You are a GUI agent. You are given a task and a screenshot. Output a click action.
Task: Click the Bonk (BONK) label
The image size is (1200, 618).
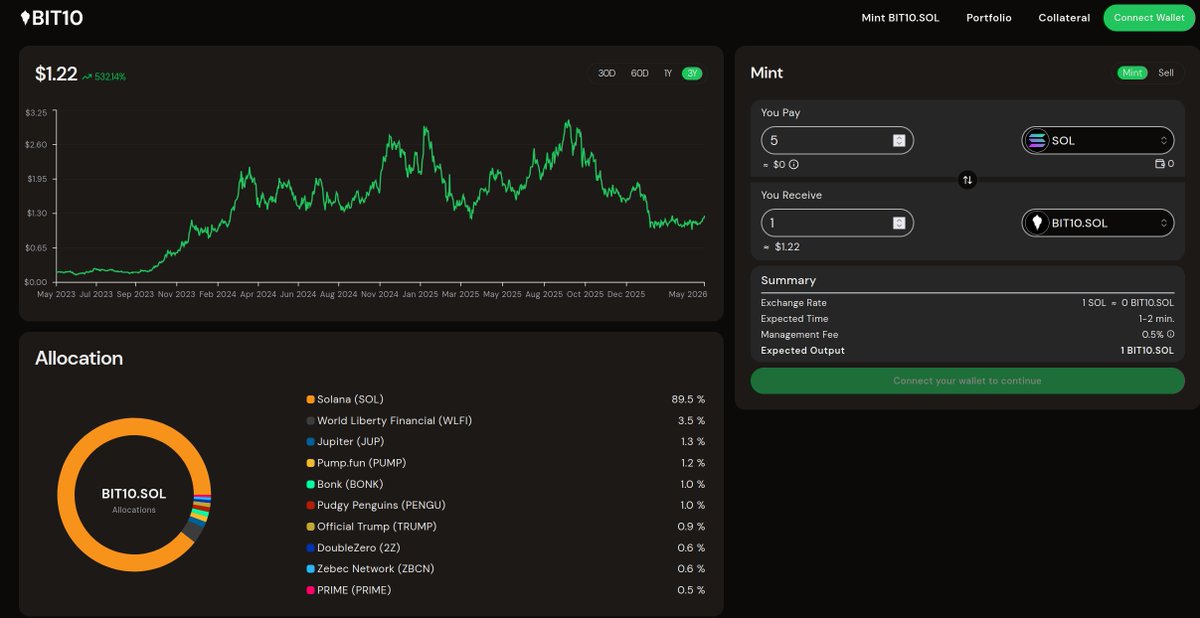(x=351, y=484)
